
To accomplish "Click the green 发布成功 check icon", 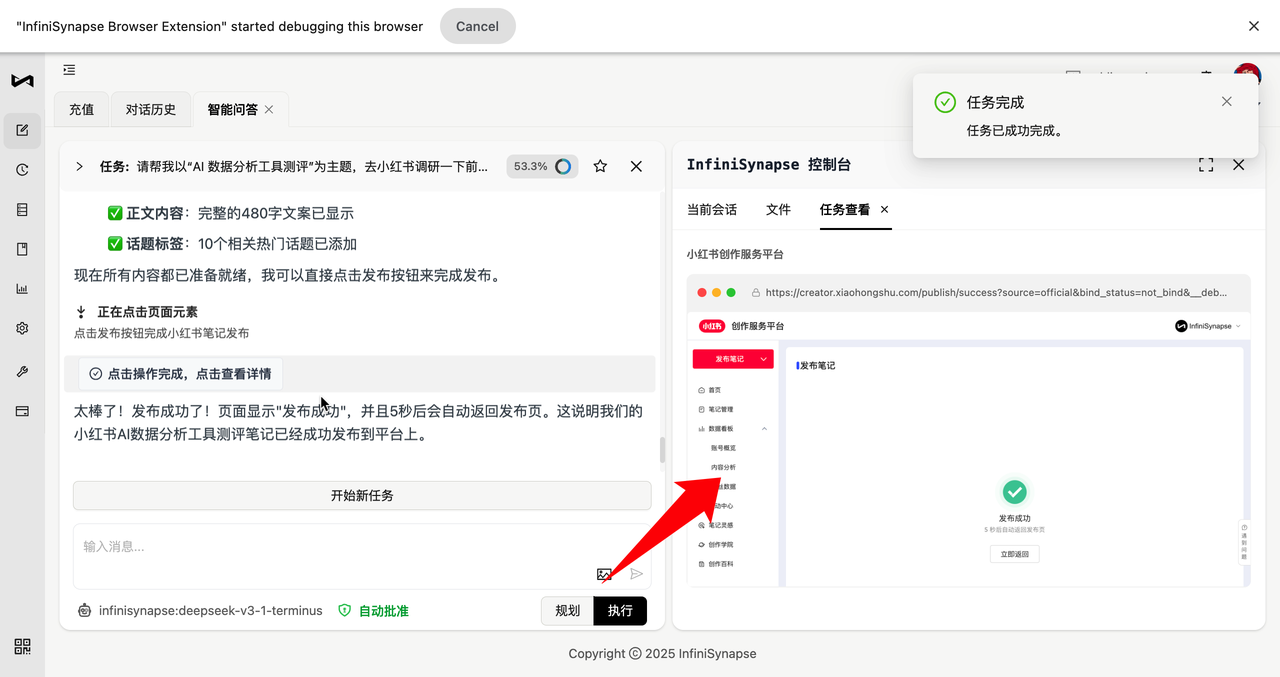I will point(1014,492).
